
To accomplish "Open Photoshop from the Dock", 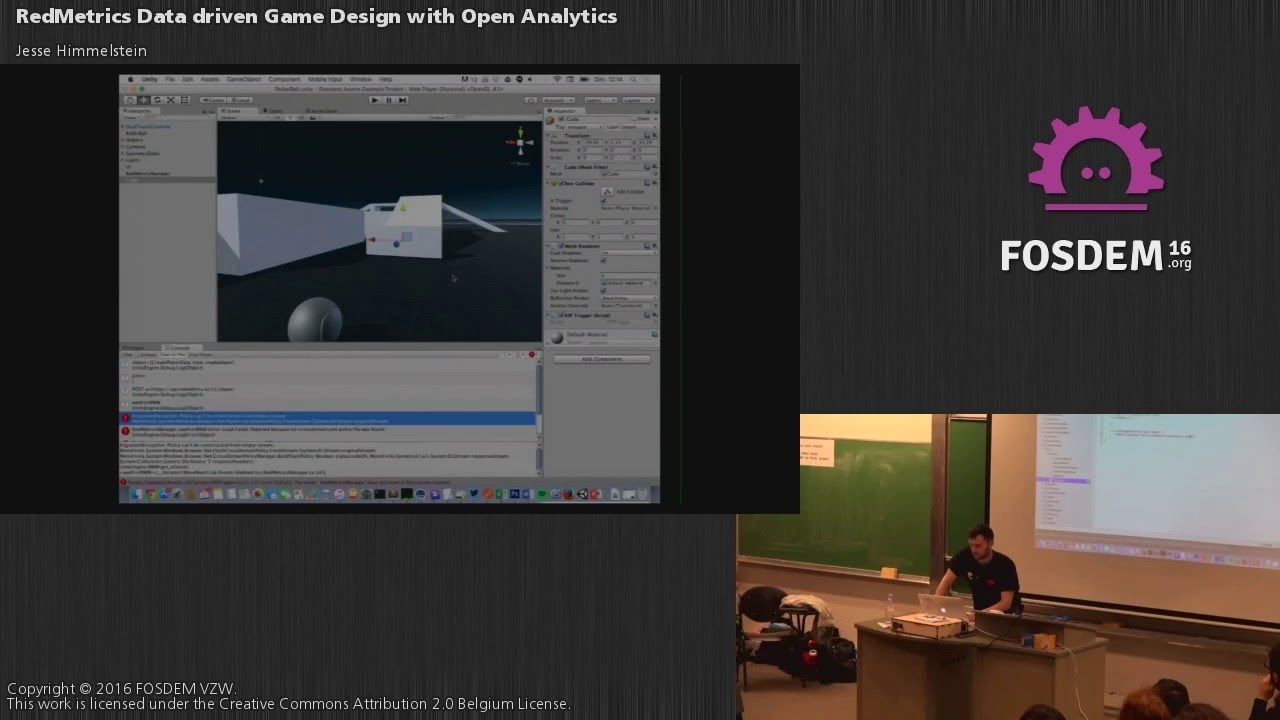I will [x=515, y=494].
